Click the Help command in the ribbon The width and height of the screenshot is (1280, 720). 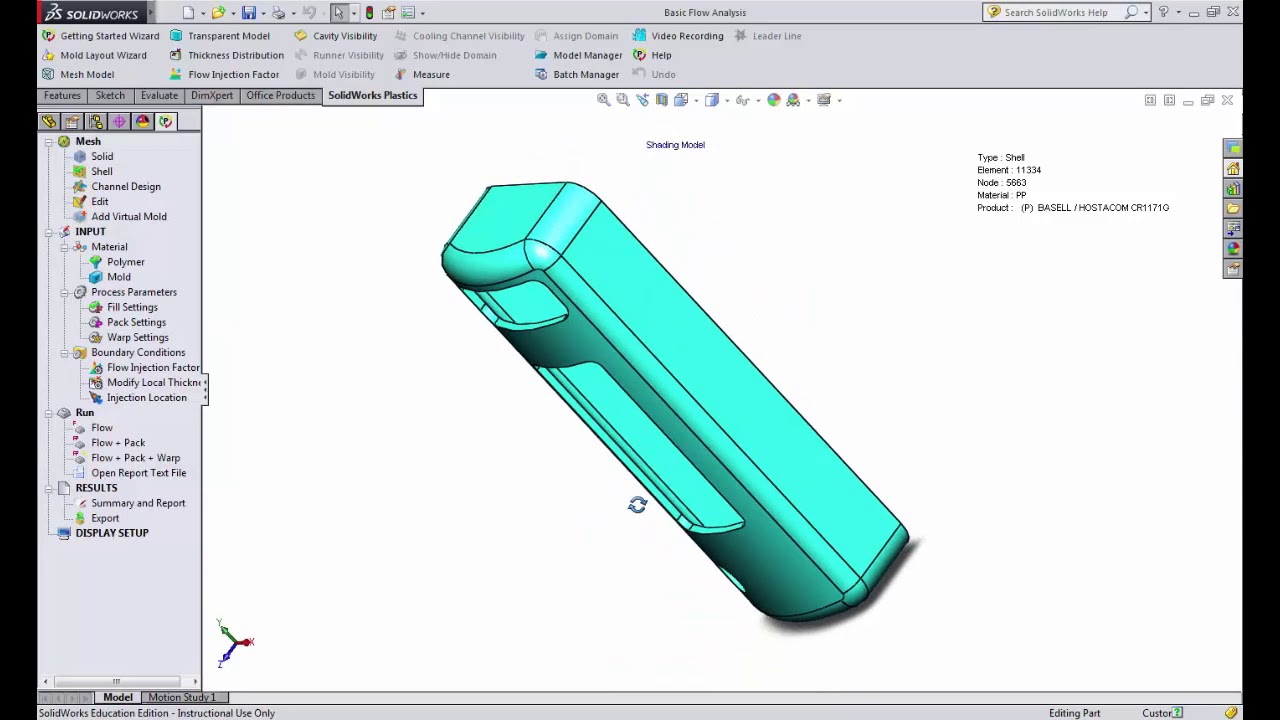[x=653, y=55]
